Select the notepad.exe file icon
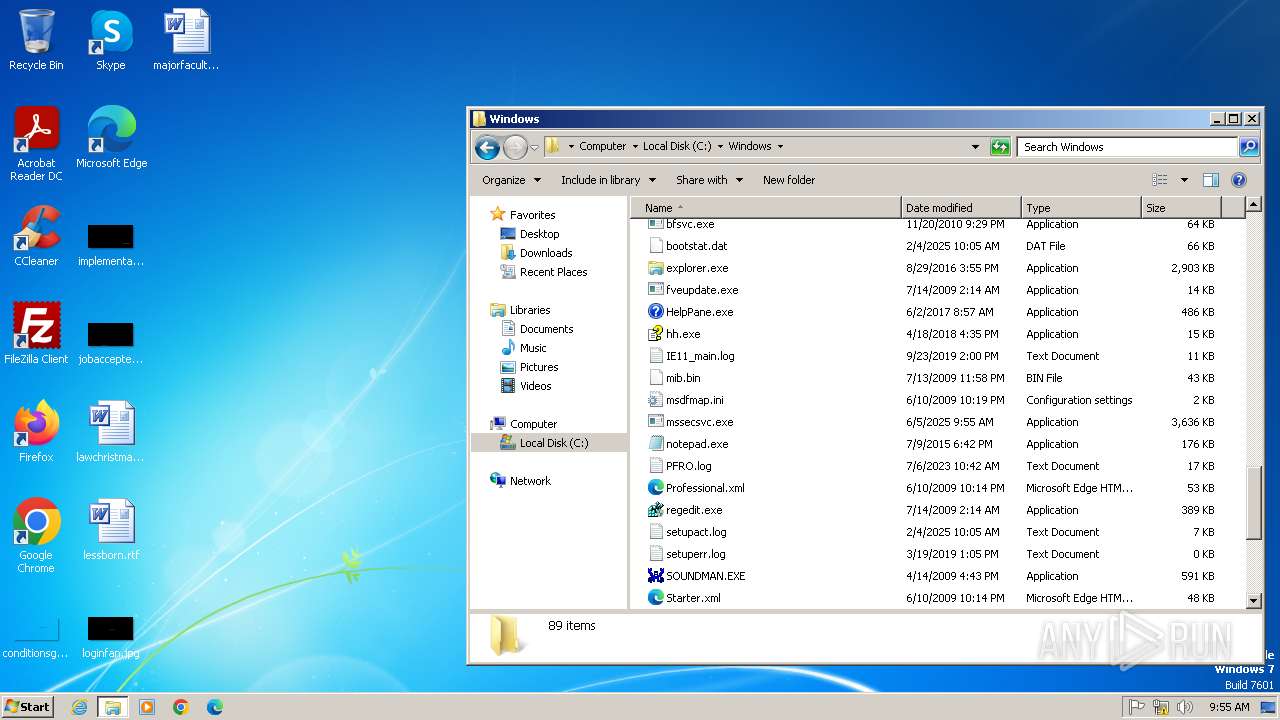 click(656, 444)
